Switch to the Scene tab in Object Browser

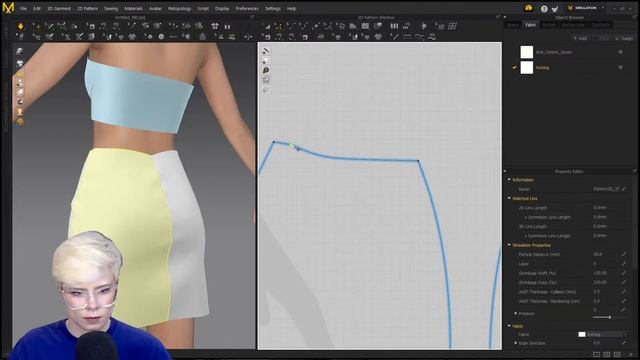[x=513, y=25]
